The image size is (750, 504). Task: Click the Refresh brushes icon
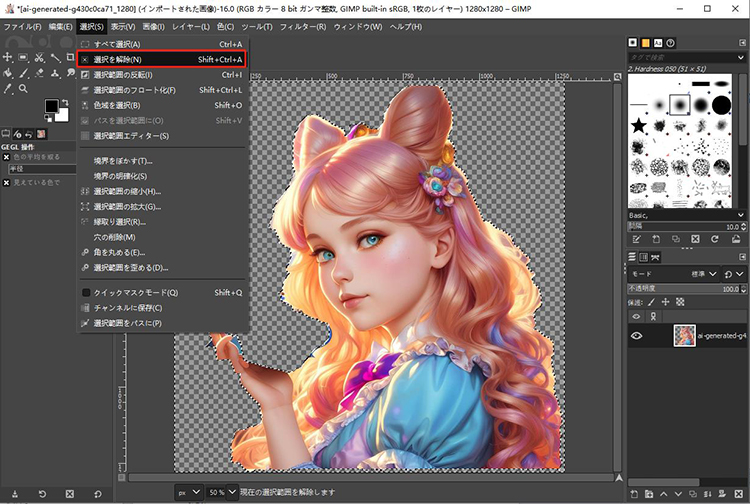coord(715,239)
